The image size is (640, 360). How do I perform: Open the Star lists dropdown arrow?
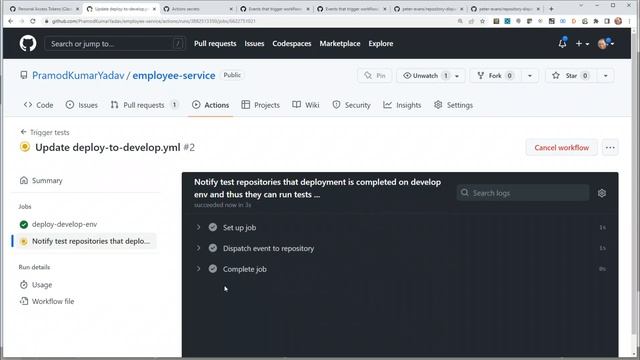pos(606,76)
